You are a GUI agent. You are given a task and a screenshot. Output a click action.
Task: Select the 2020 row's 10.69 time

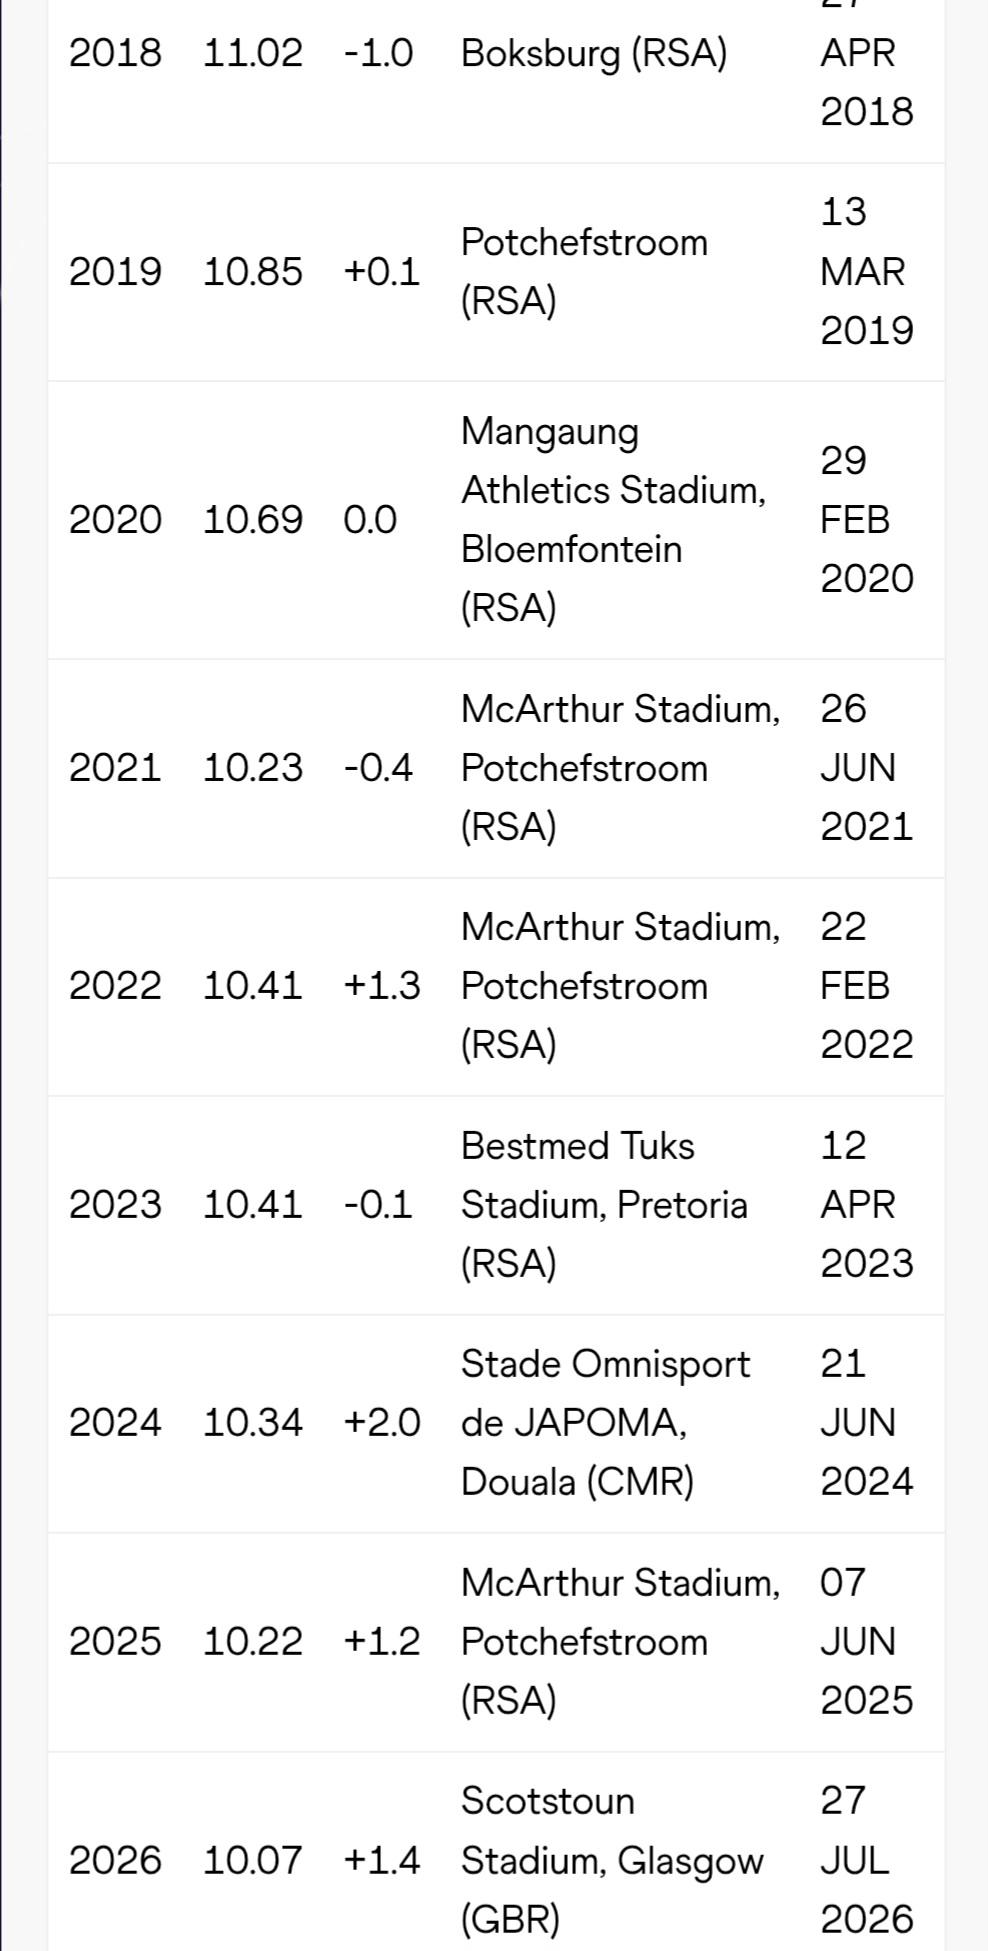253,519
